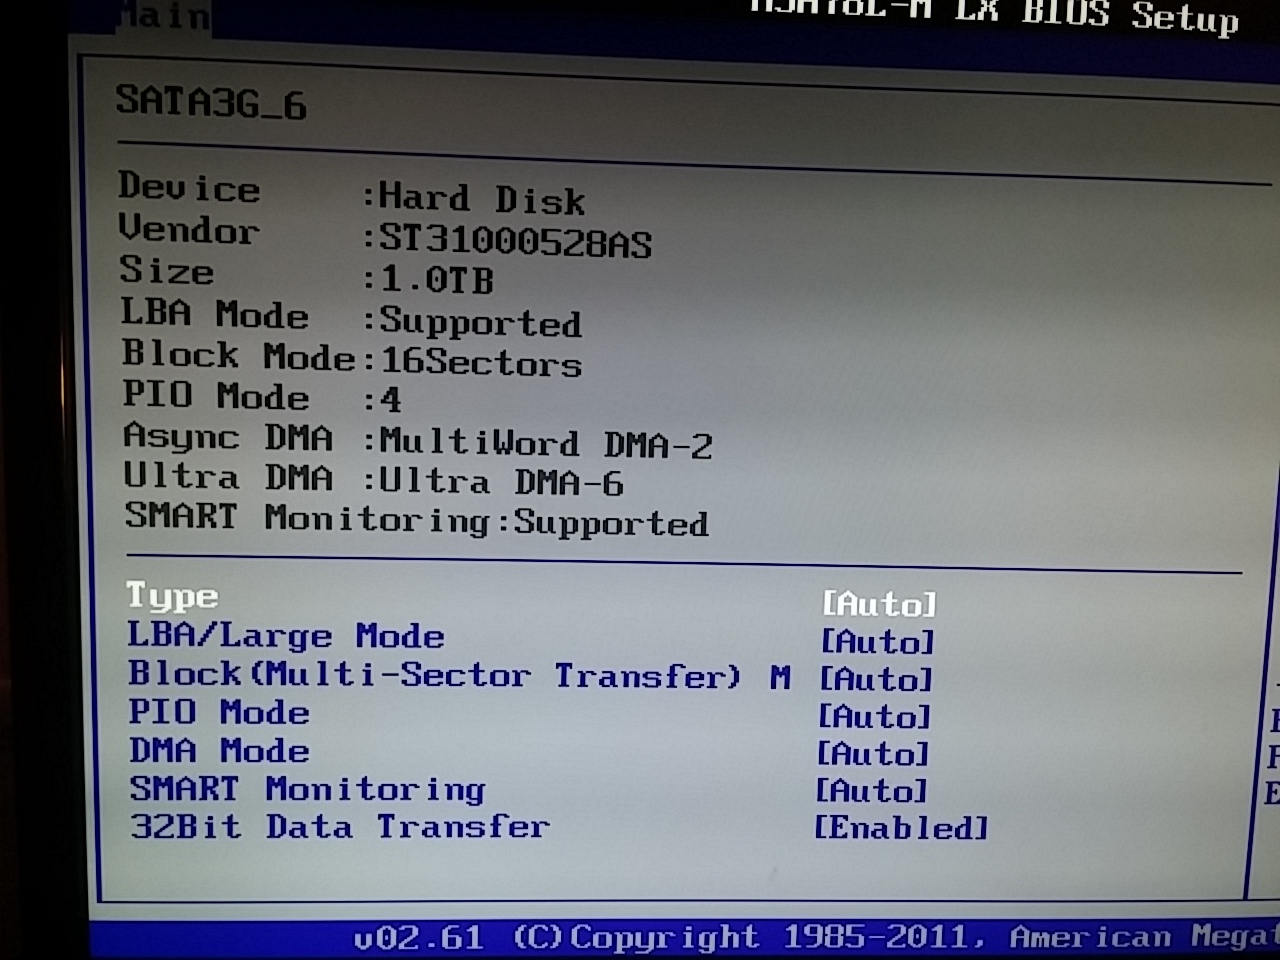Select SMART Monitoring setting option
Screen dimensions: 1280x960
[308, 789]
